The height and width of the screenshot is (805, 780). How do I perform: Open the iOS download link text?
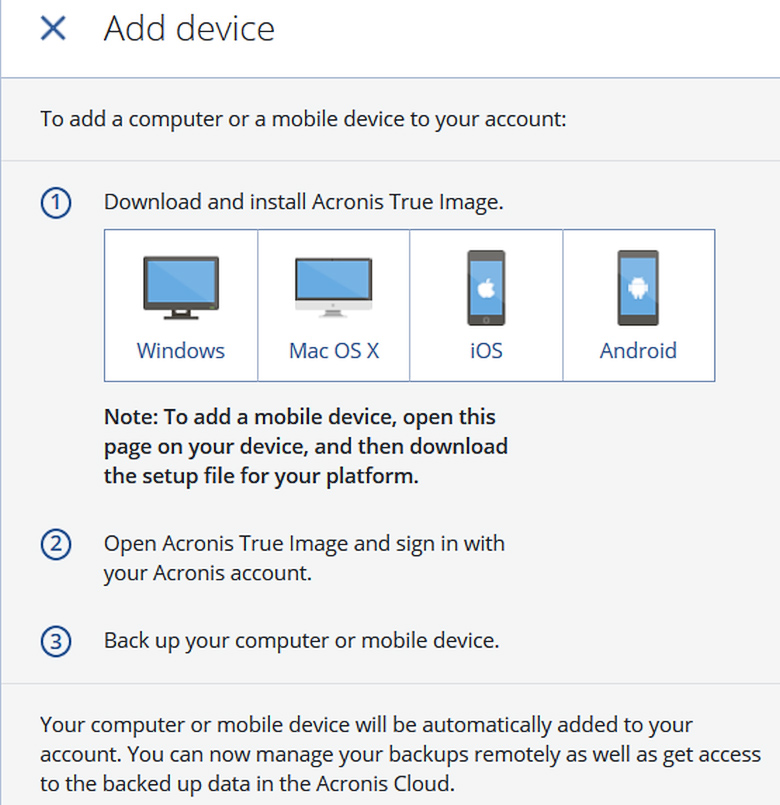pyautogui.click(x=486, y=351)
